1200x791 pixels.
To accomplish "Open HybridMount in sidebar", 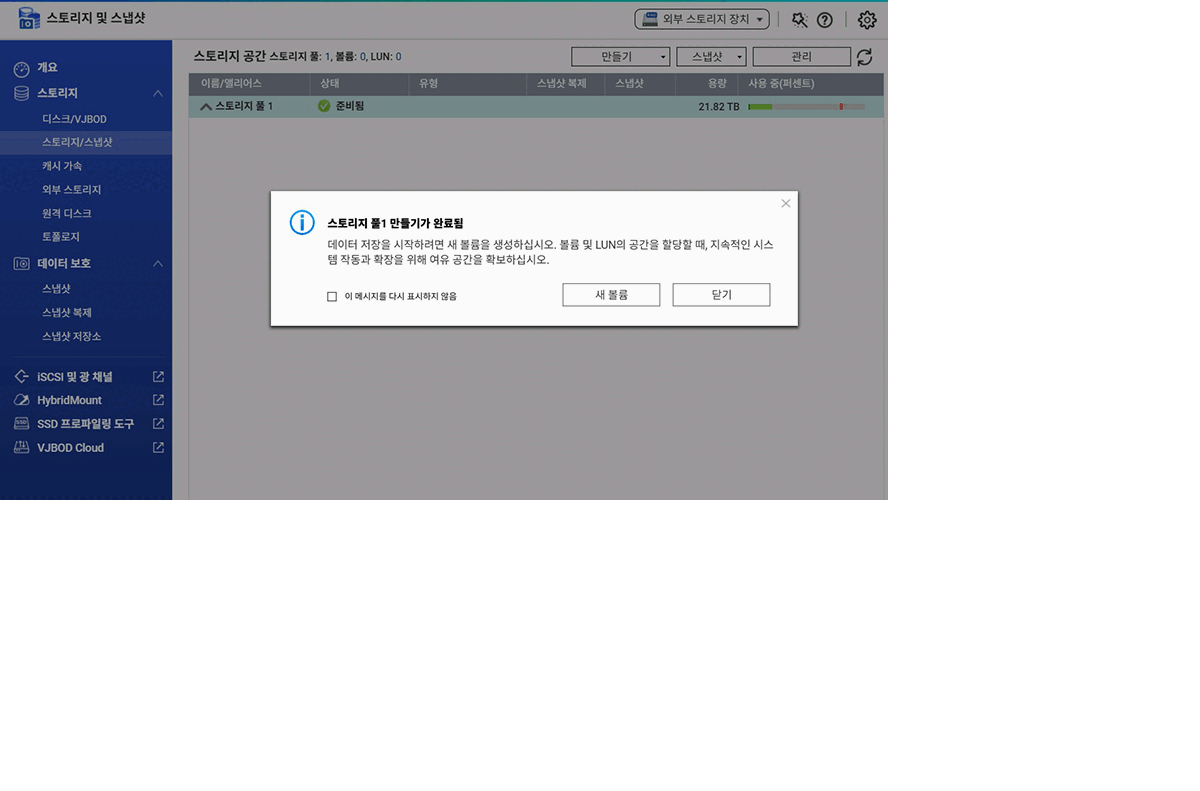I will [x=69, y=400].
